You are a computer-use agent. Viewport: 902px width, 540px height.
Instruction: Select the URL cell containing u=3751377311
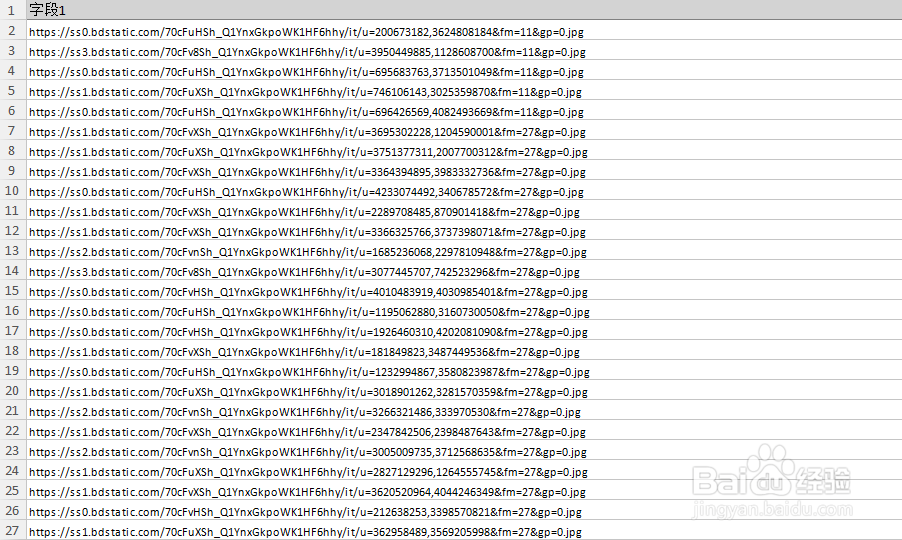click(x=464, y=150)
